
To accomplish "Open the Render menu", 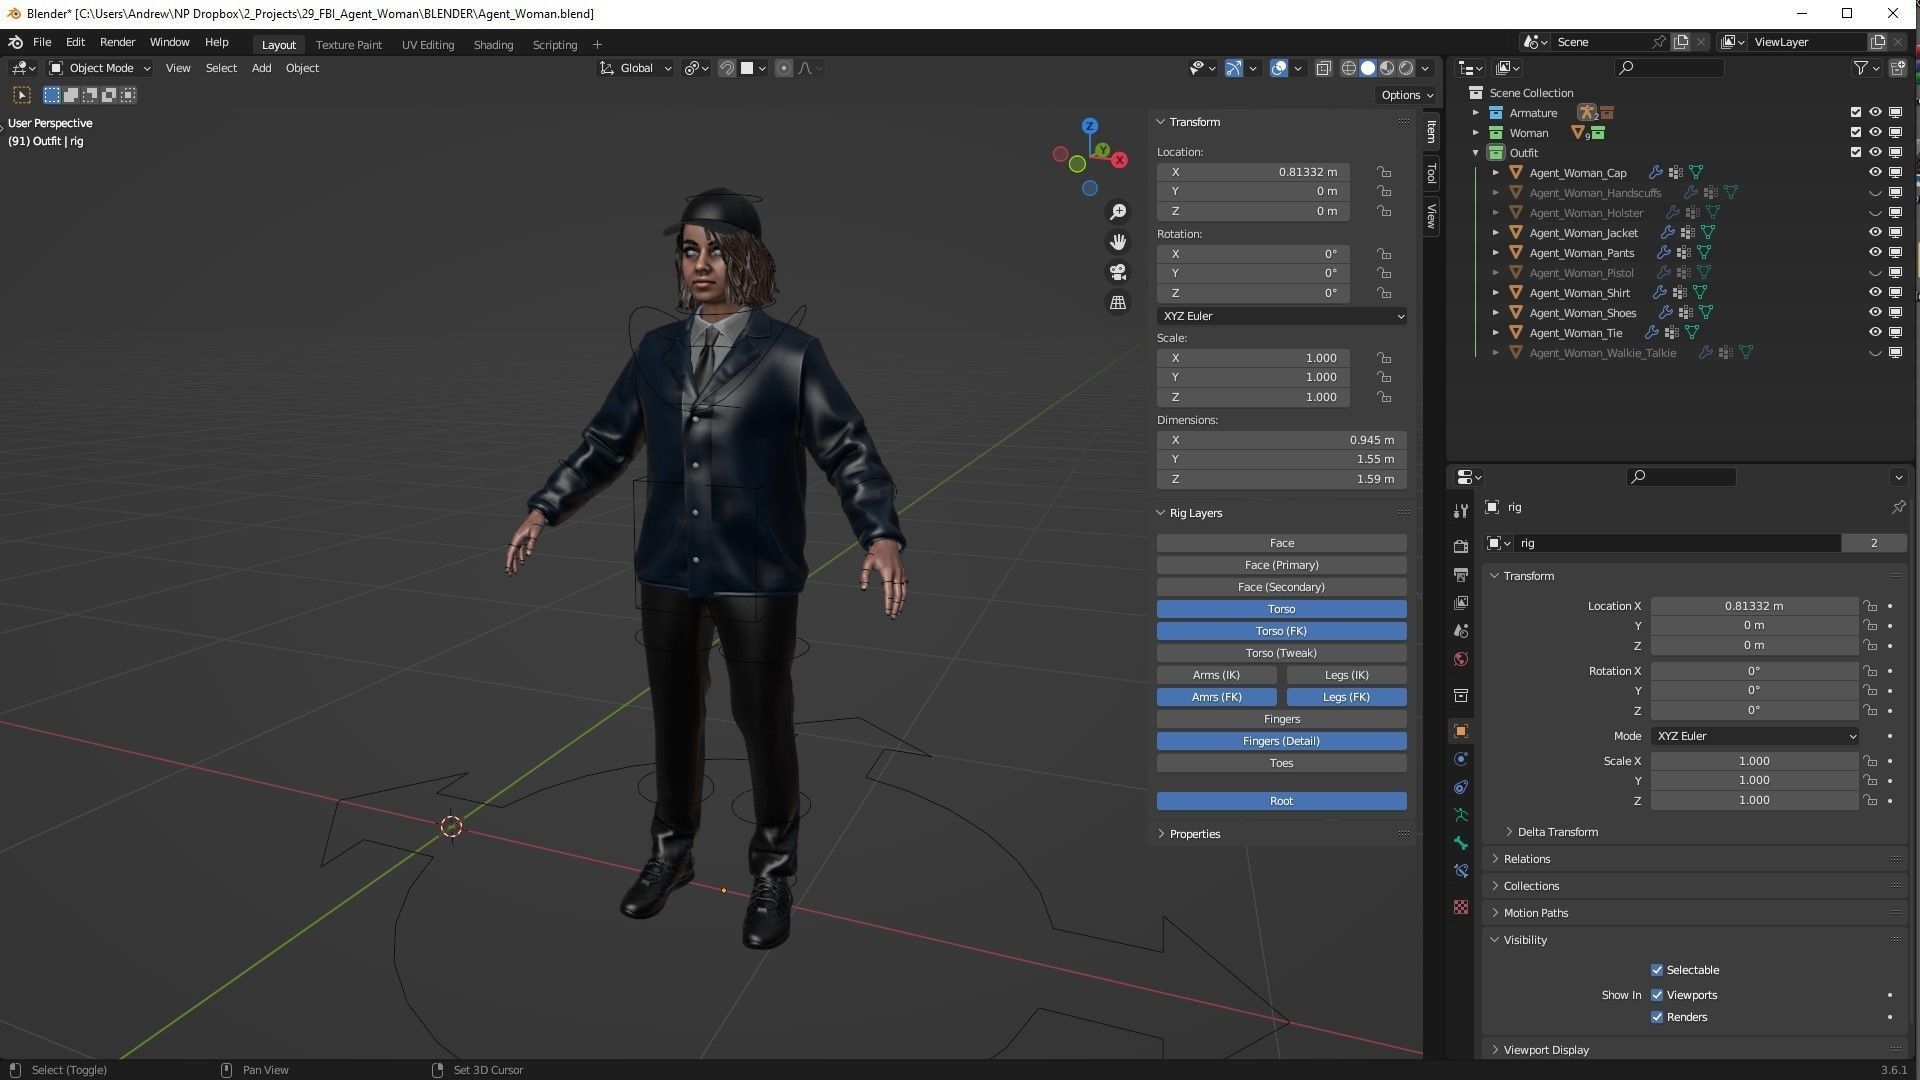I will [117, 42].
